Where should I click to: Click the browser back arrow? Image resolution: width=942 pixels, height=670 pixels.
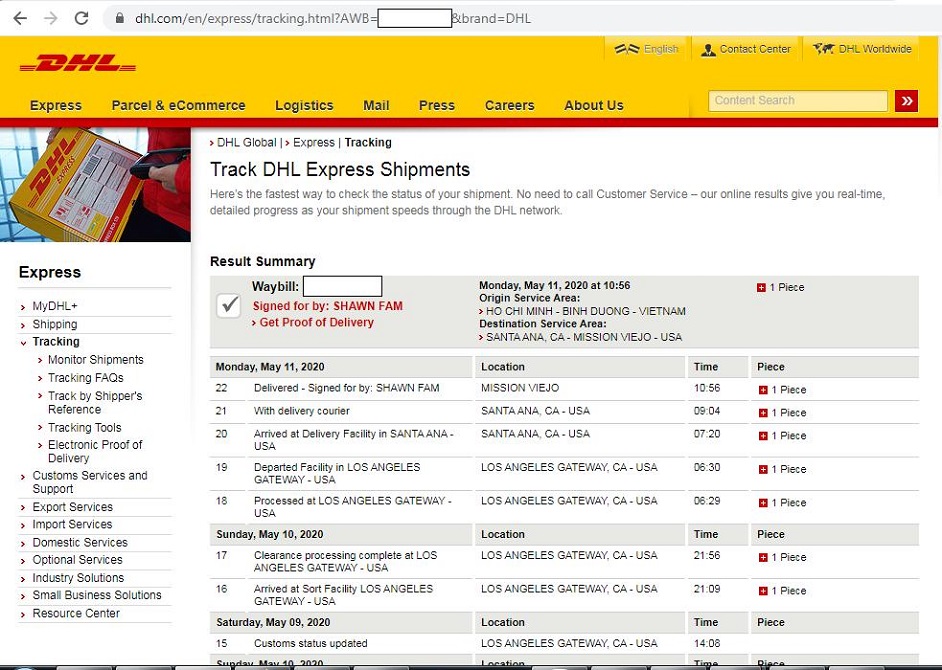tap(20, 18)
